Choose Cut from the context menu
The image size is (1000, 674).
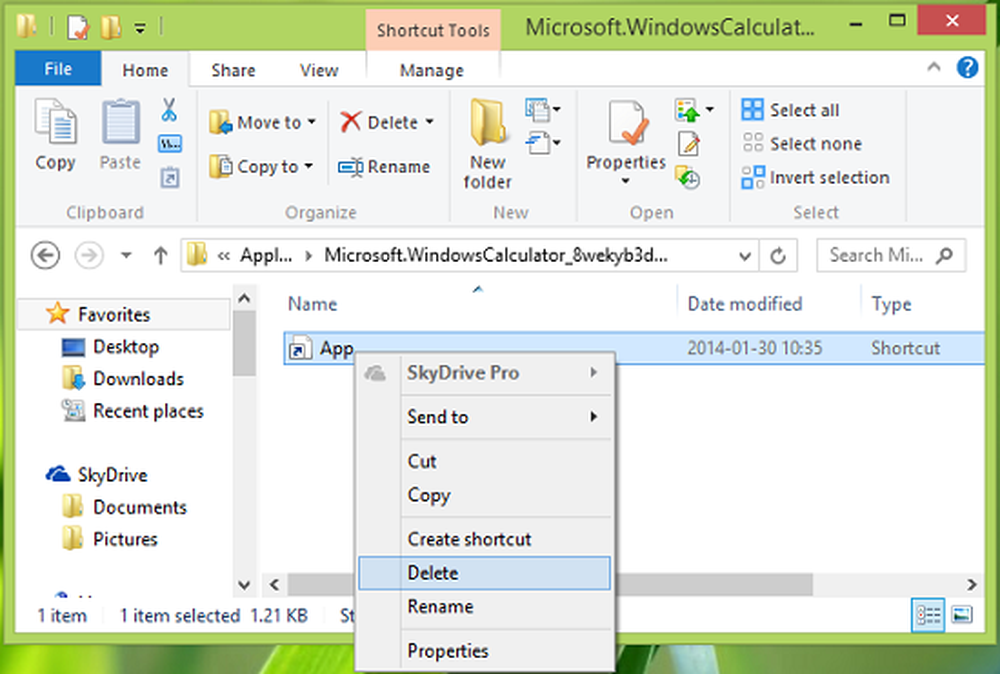click(485, 461)
